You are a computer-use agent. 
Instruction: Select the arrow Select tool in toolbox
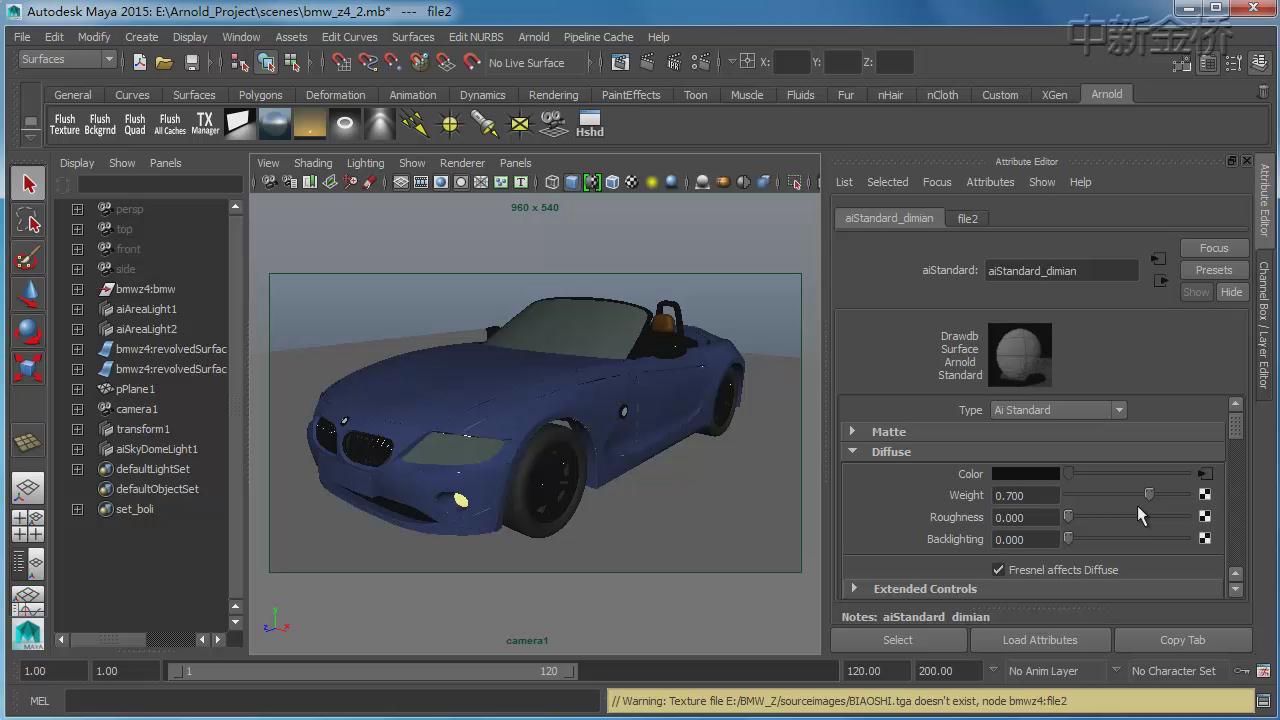click(x=28, y=184)
